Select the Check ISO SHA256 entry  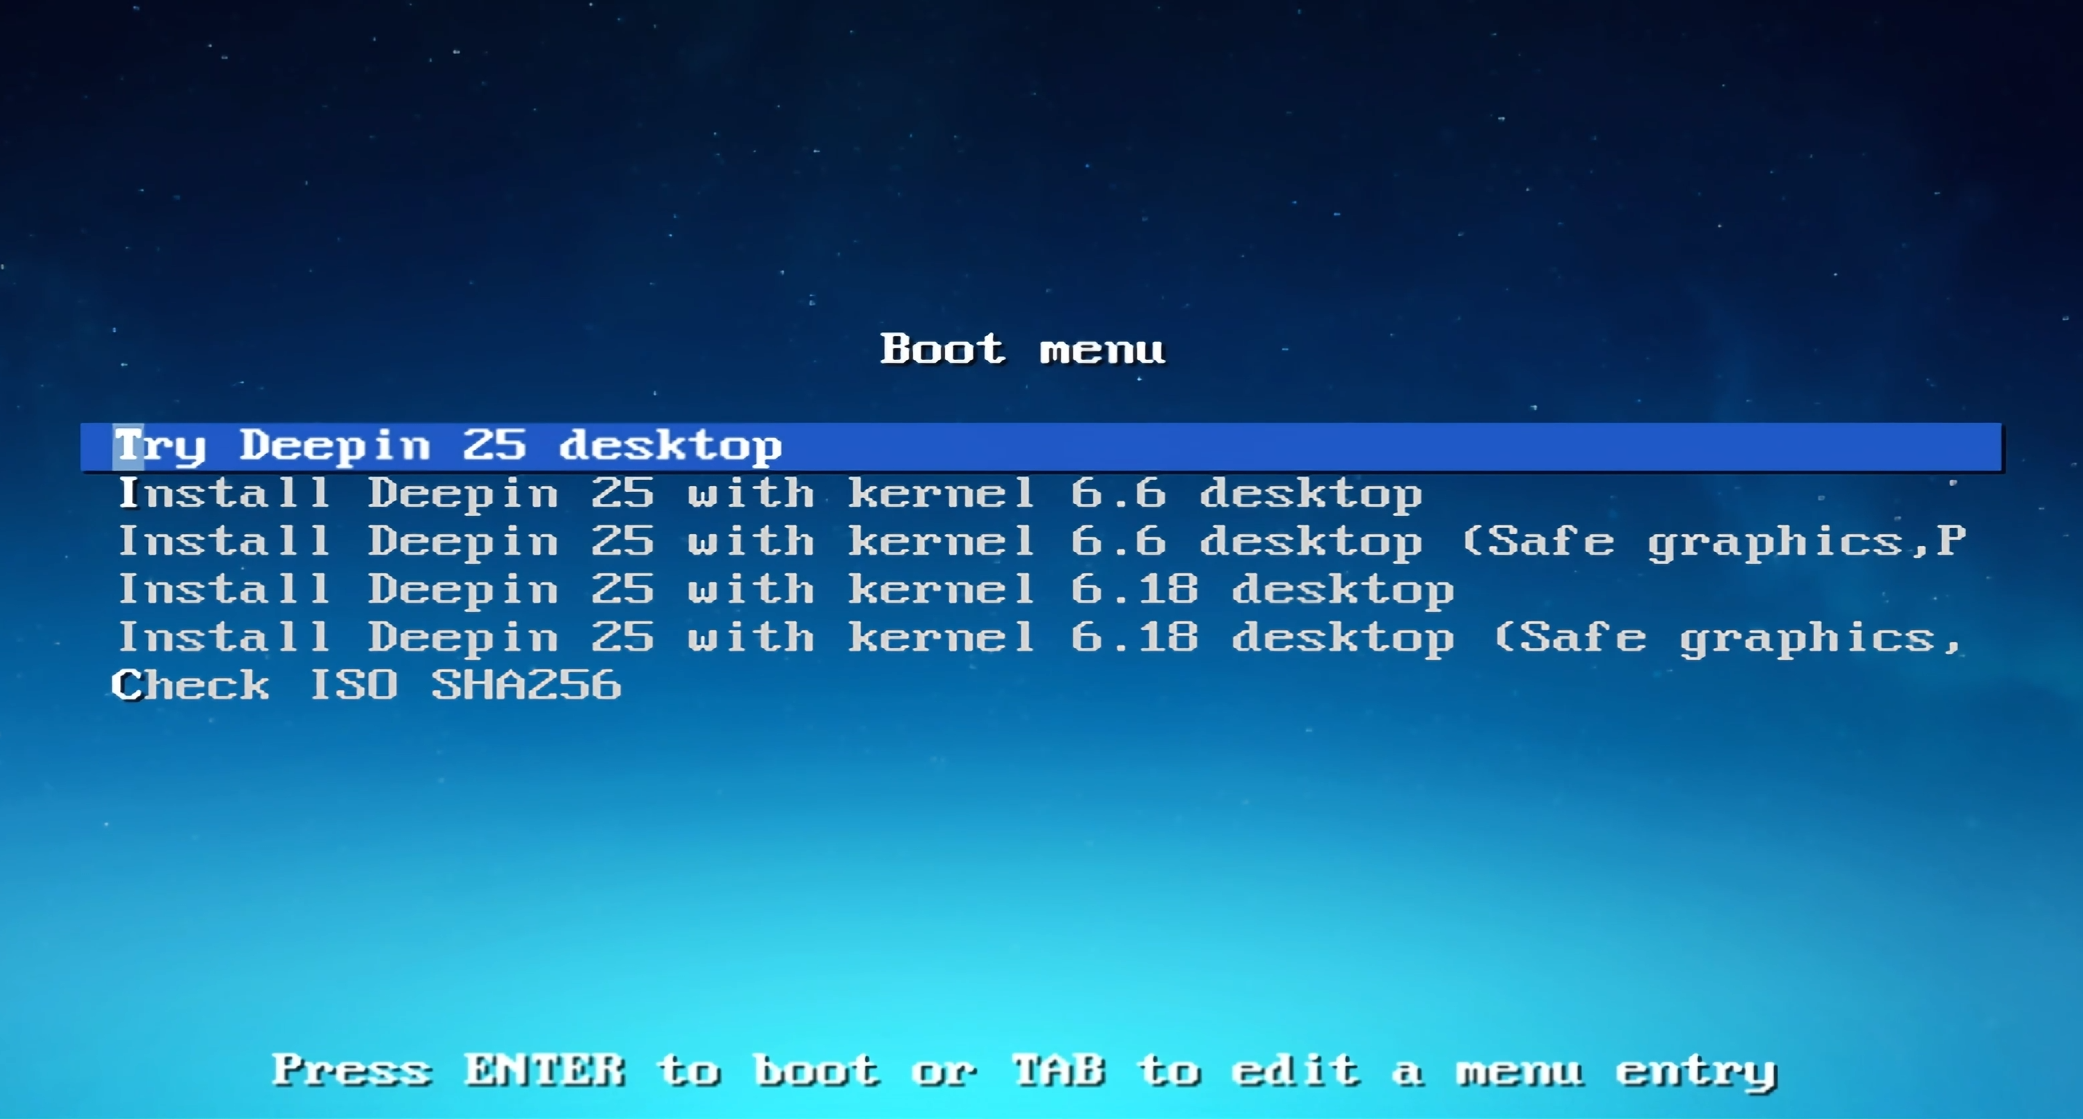[366, 686]
